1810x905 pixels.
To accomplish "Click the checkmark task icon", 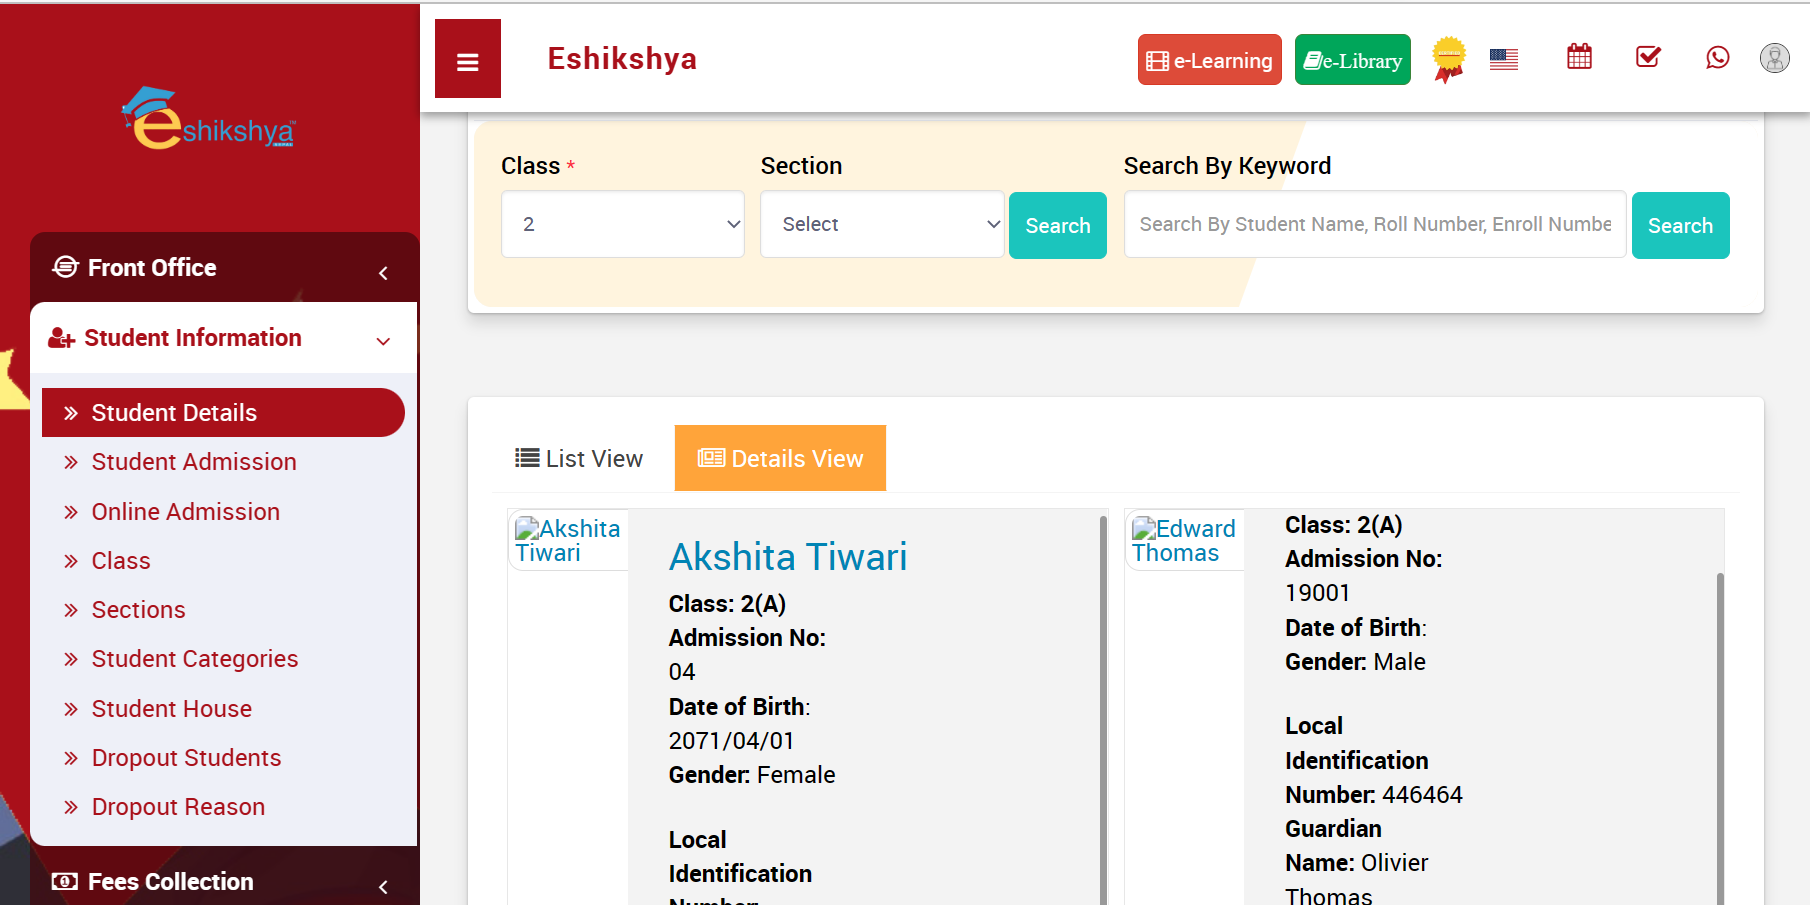I will pyautogui.click(x=1648, y=57).
